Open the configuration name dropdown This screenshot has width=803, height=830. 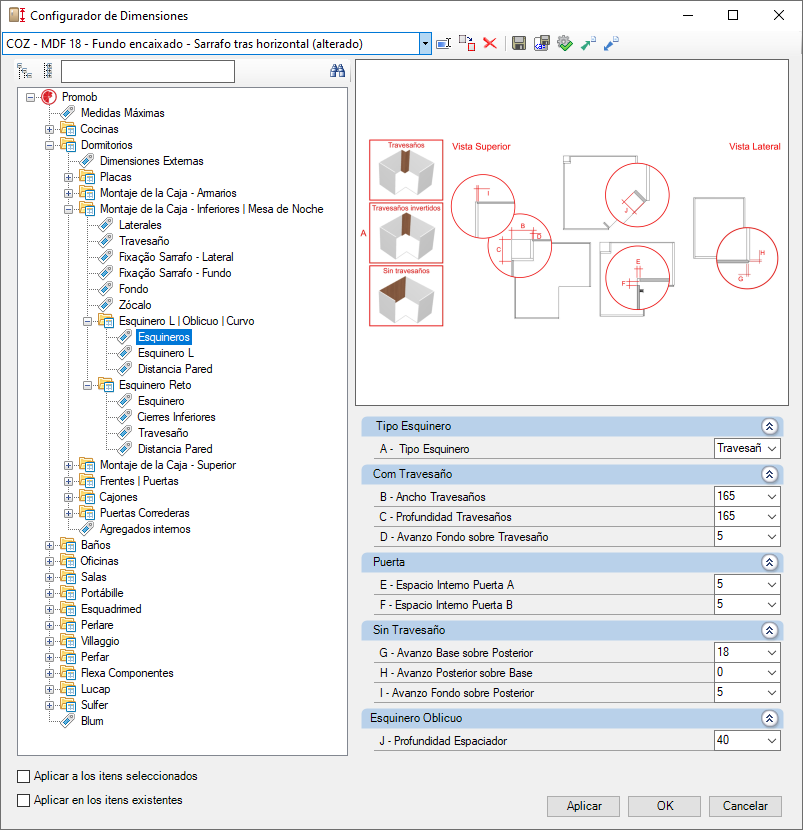[425, 44]
